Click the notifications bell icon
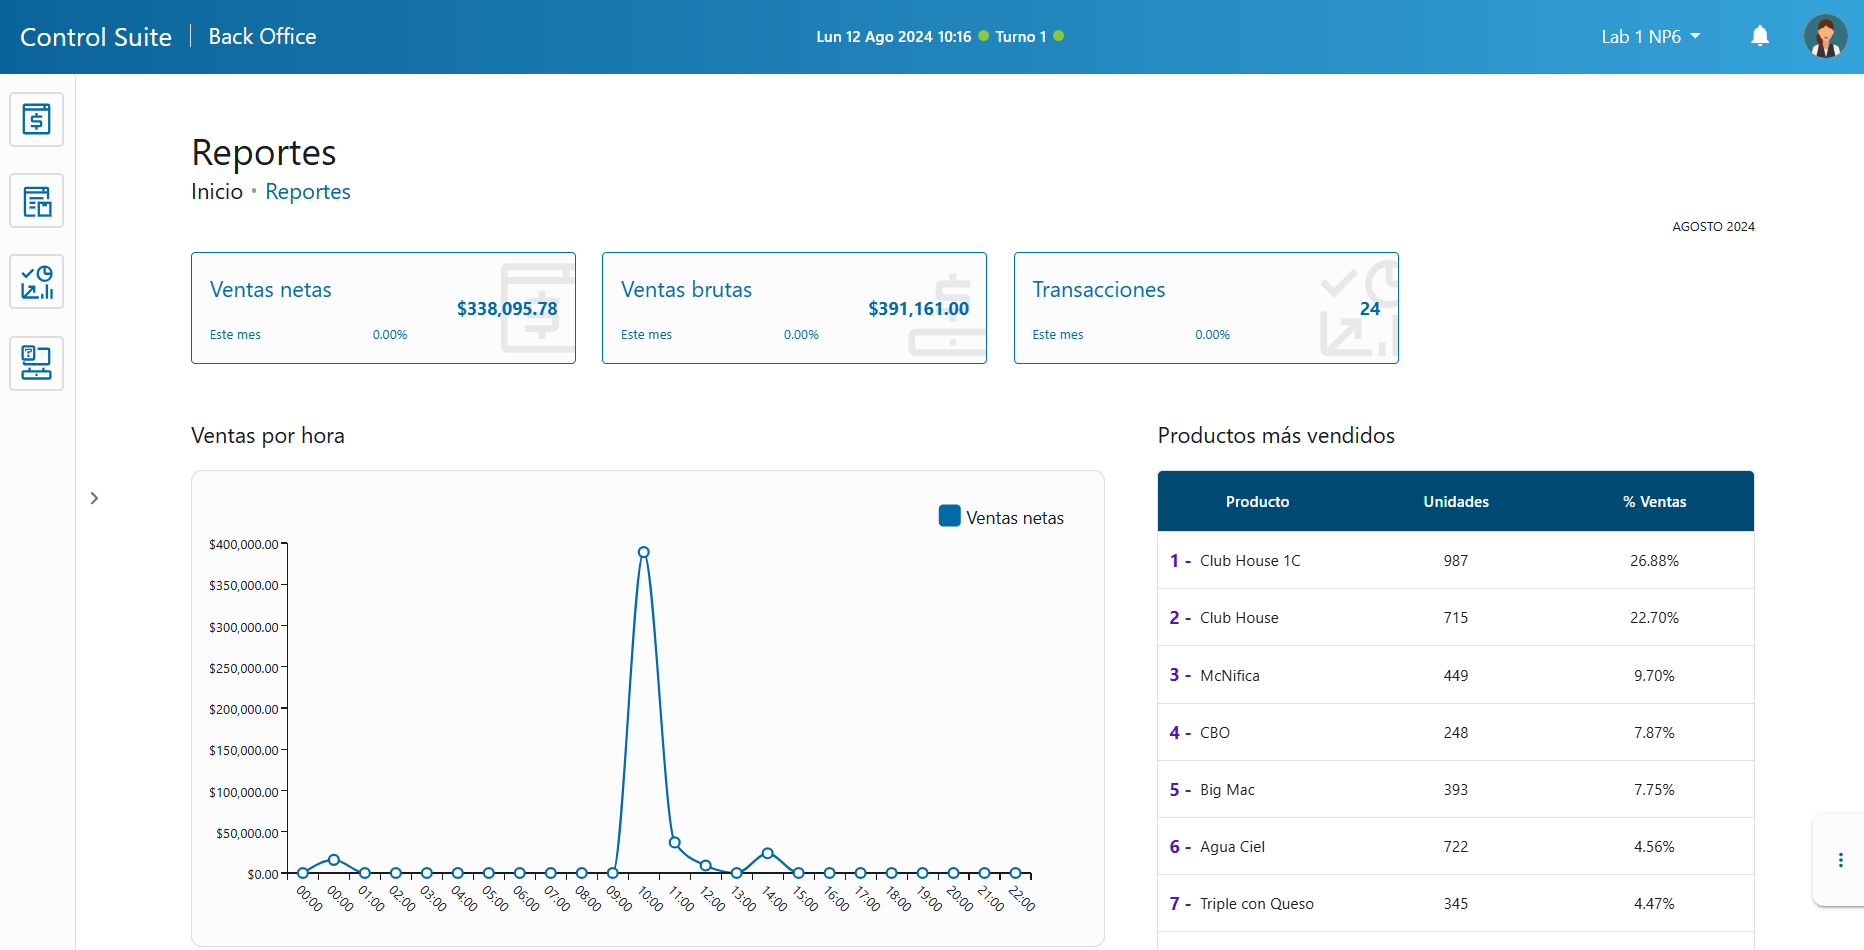The image size is (1864, 950). [1760, 37]
